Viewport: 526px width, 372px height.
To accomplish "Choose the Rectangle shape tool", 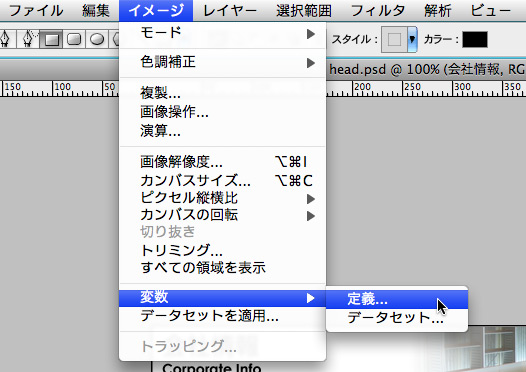I will coord(51,39).
